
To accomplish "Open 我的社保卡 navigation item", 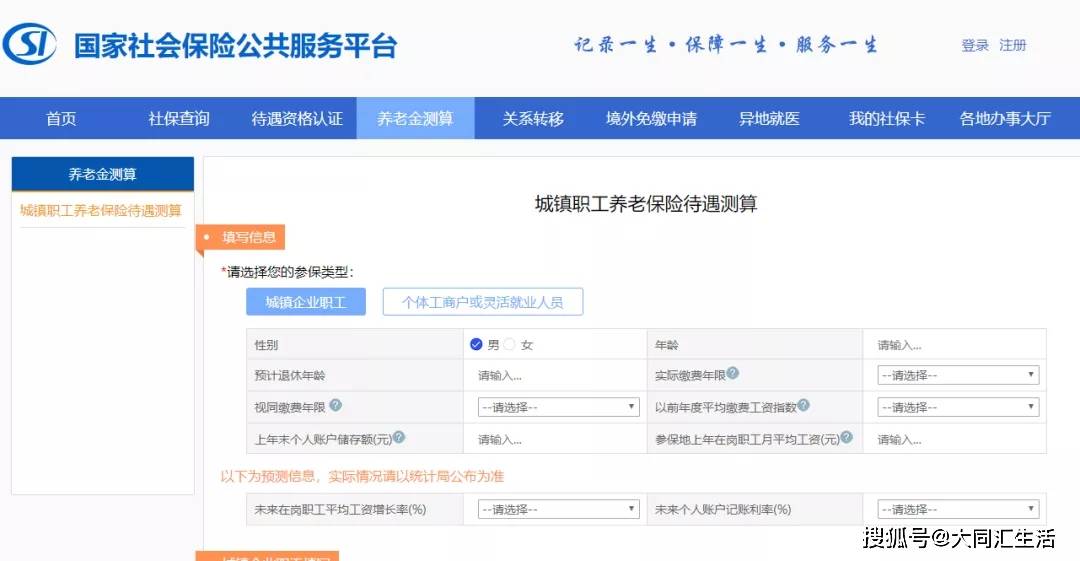I will 887,119.
